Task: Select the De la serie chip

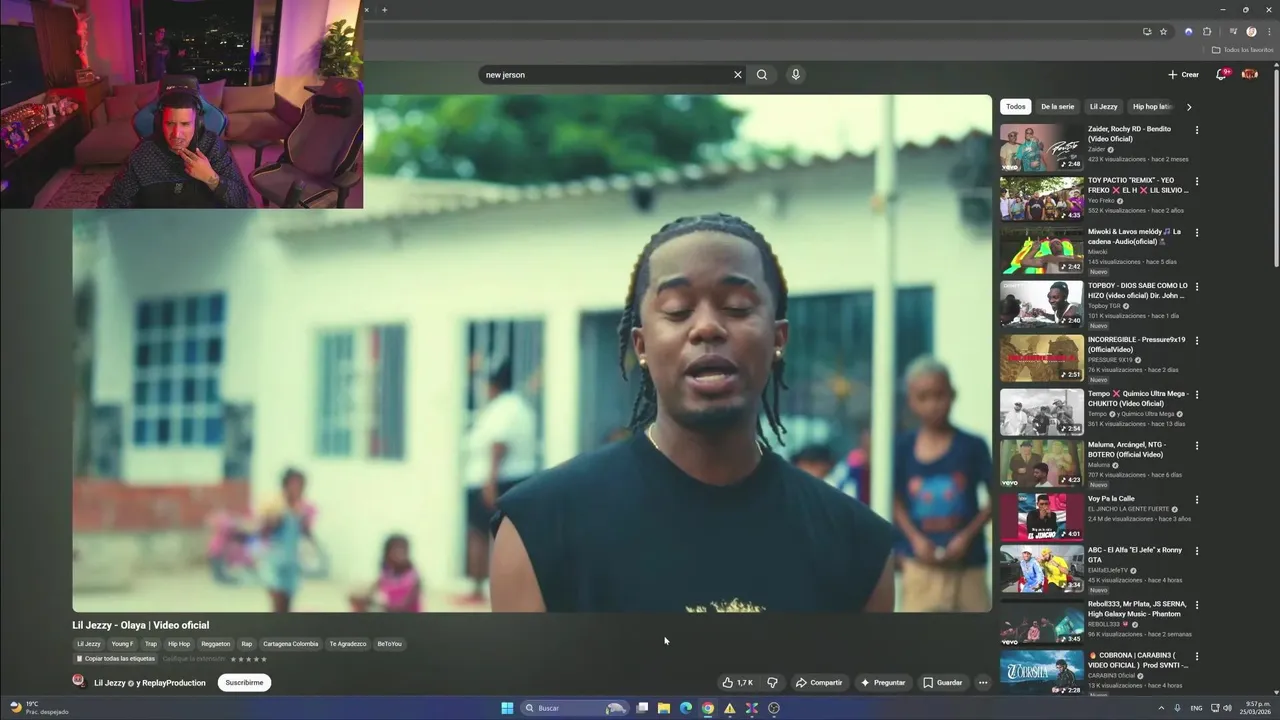Action: 1057,106
